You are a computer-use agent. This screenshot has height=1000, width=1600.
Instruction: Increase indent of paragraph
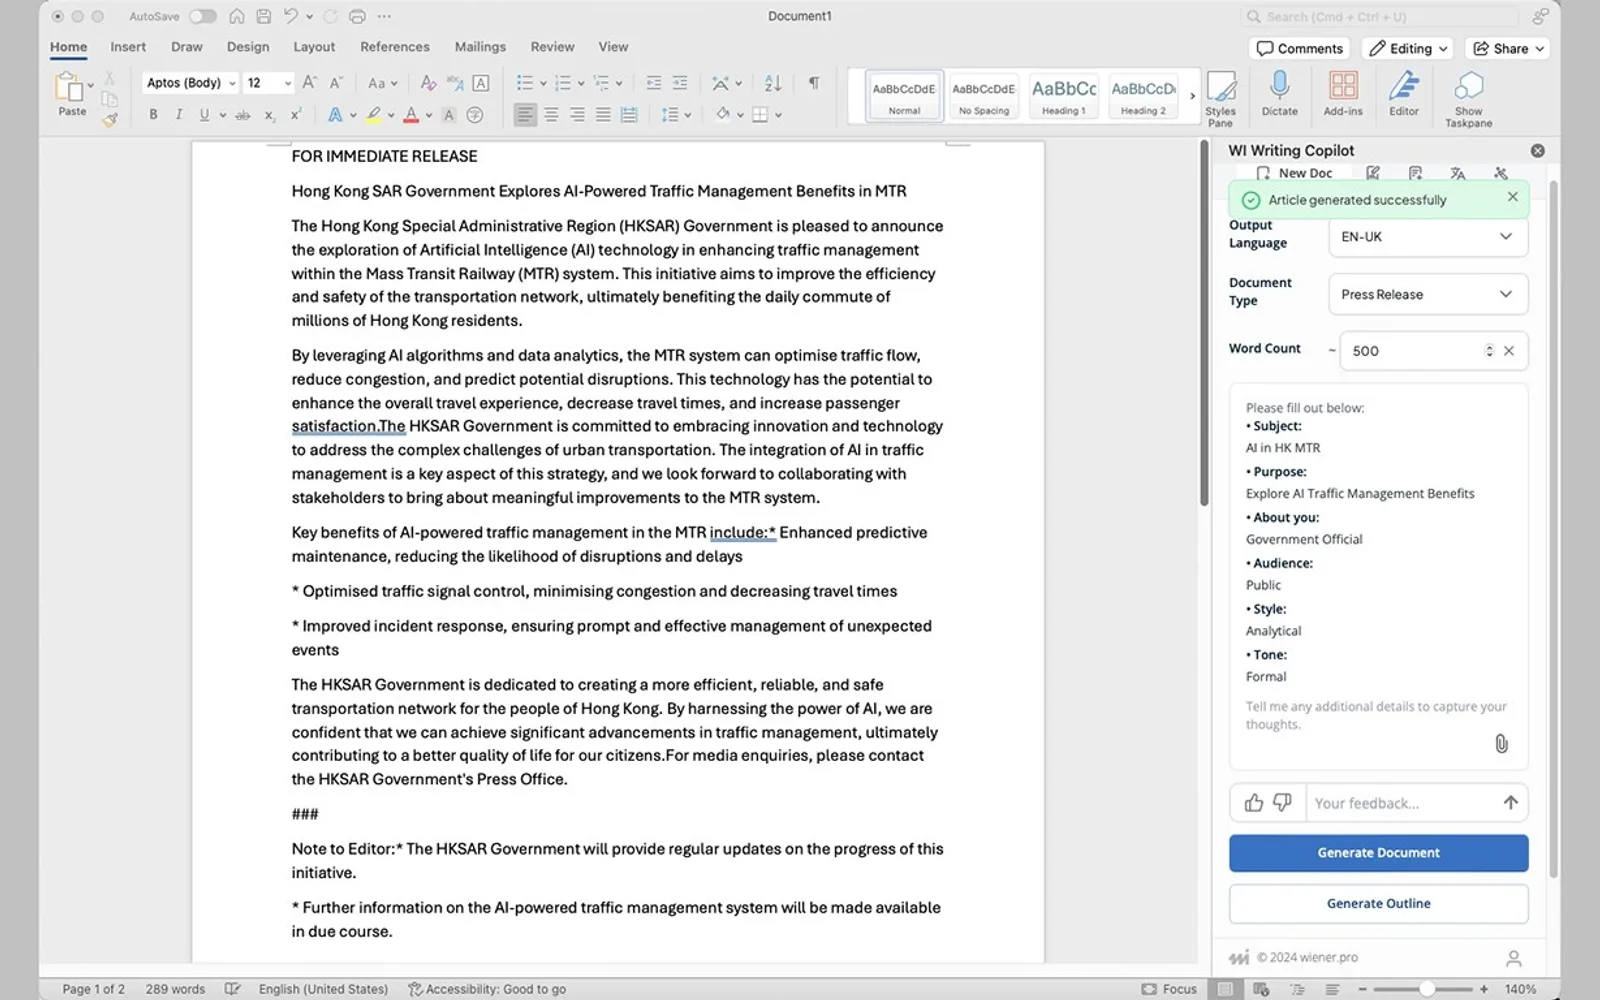(680, 83)
